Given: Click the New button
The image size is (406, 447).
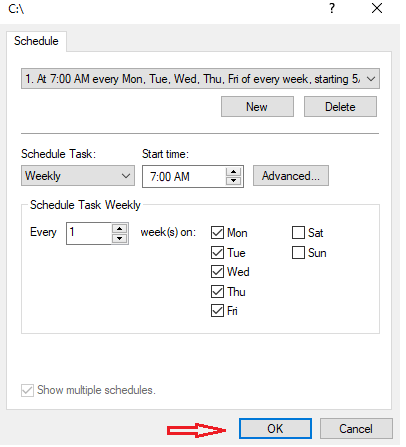Looking at the screenshot, I should tap(257, 107).
